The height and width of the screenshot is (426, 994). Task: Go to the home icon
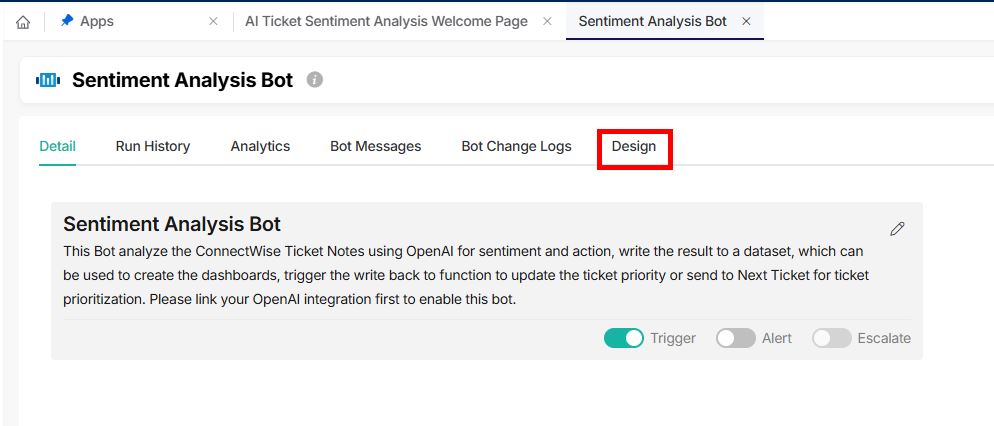(x=23, y=22)
